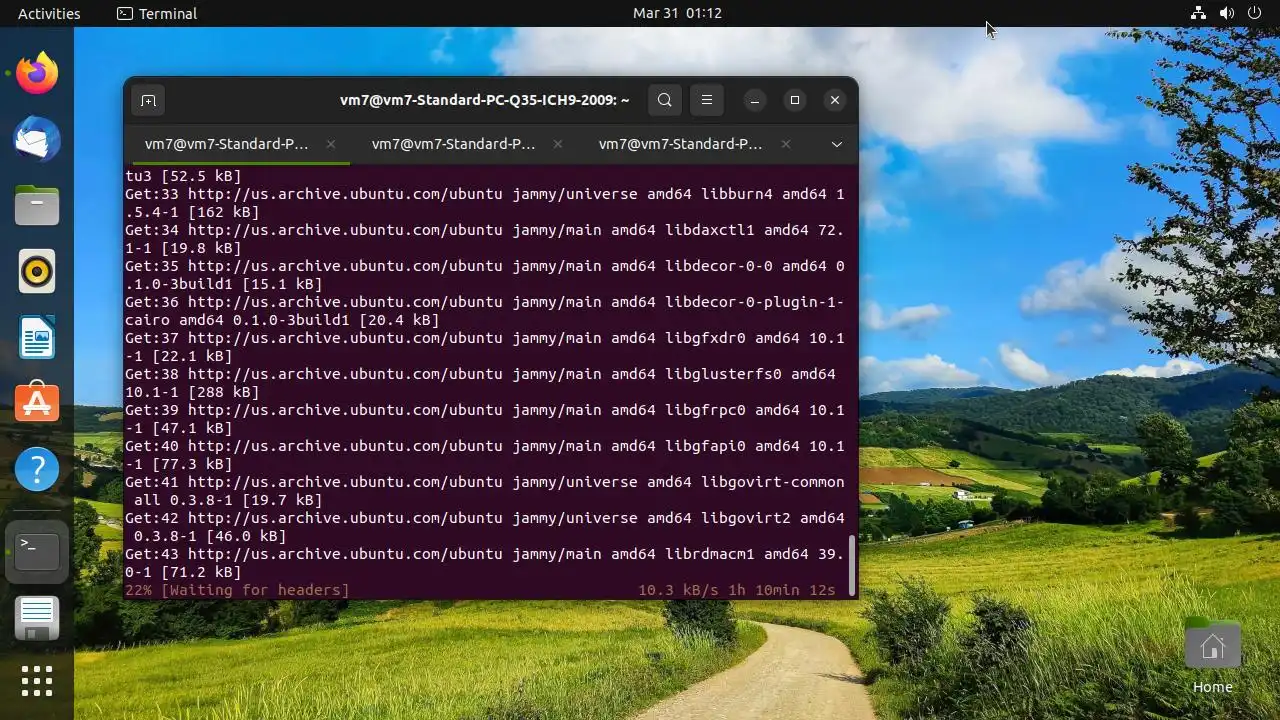Click the network status icon
This screenshot has height=720, width=1280.
click(1198, 13)
